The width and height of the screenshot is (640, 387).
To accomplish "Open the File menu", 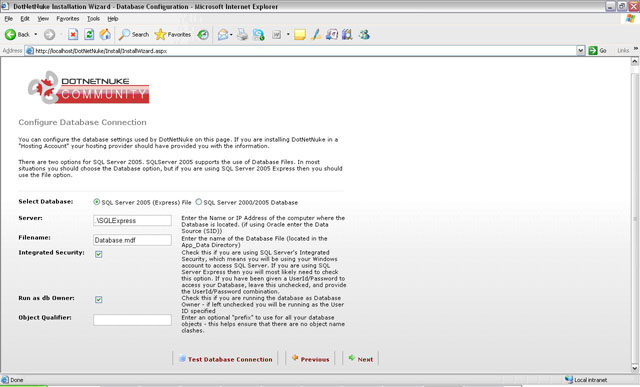I will (9, 19).
